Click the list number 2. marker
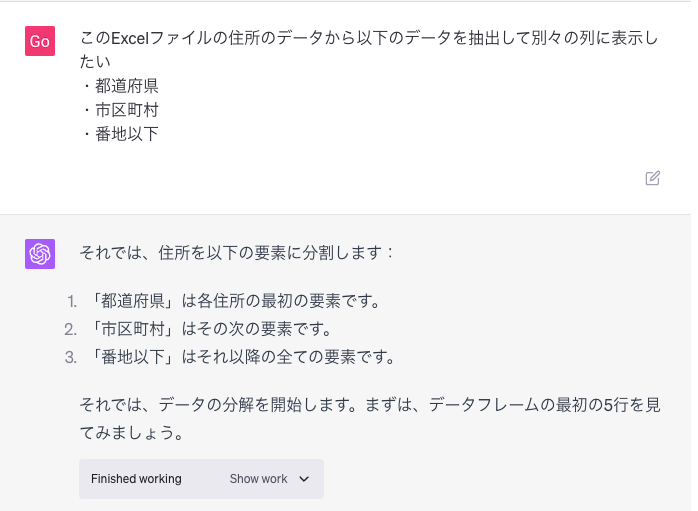 [x=71, y=330]
